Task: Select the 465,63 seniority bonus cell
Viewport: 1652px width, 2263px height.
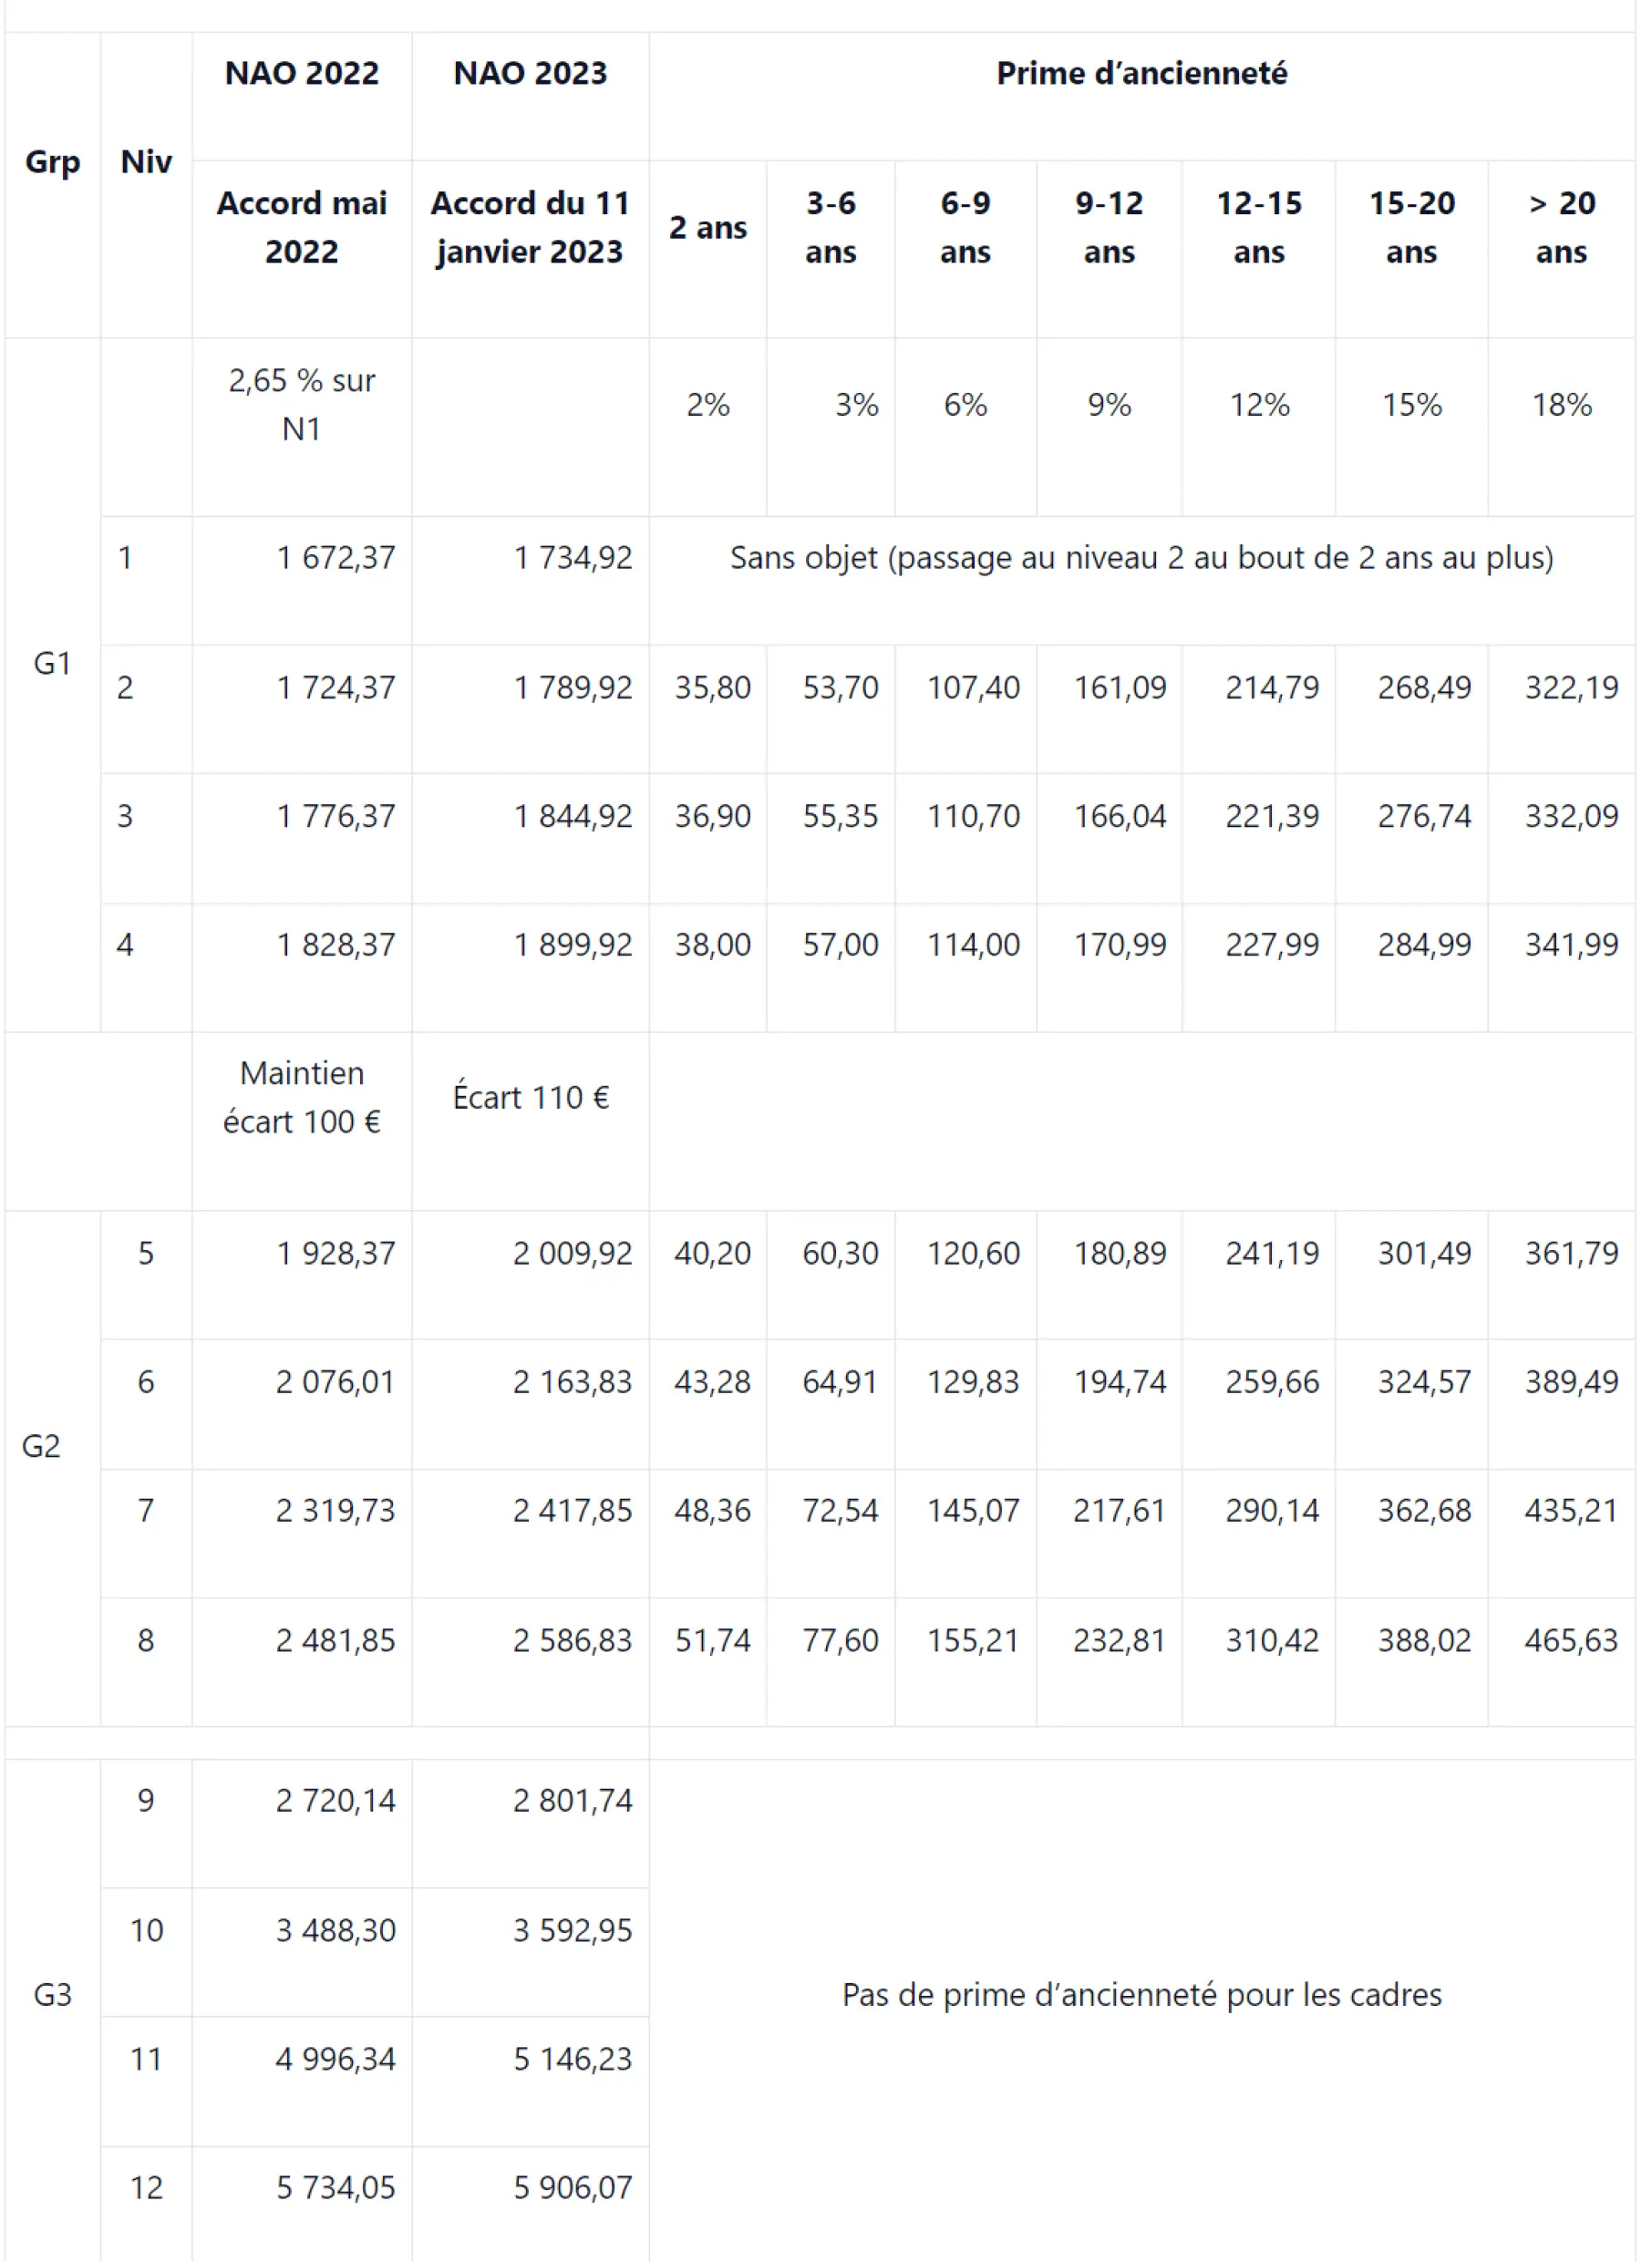Action: tap(1570, 1641)
